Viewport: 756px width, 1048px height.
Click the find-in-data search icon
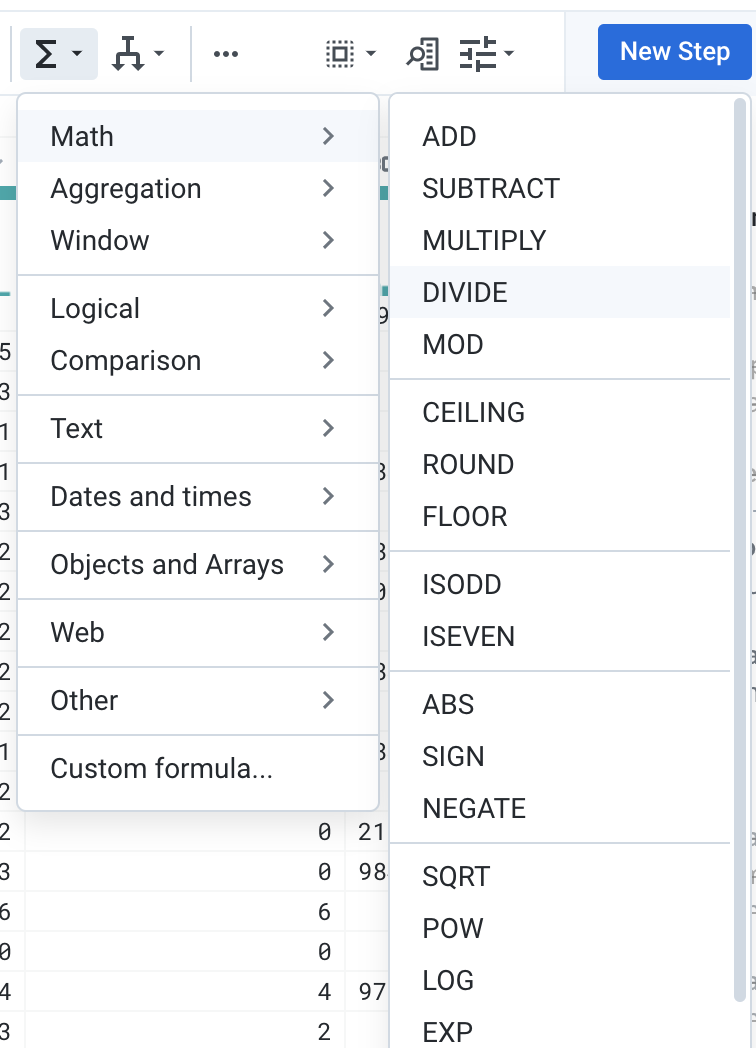point(421,52)
